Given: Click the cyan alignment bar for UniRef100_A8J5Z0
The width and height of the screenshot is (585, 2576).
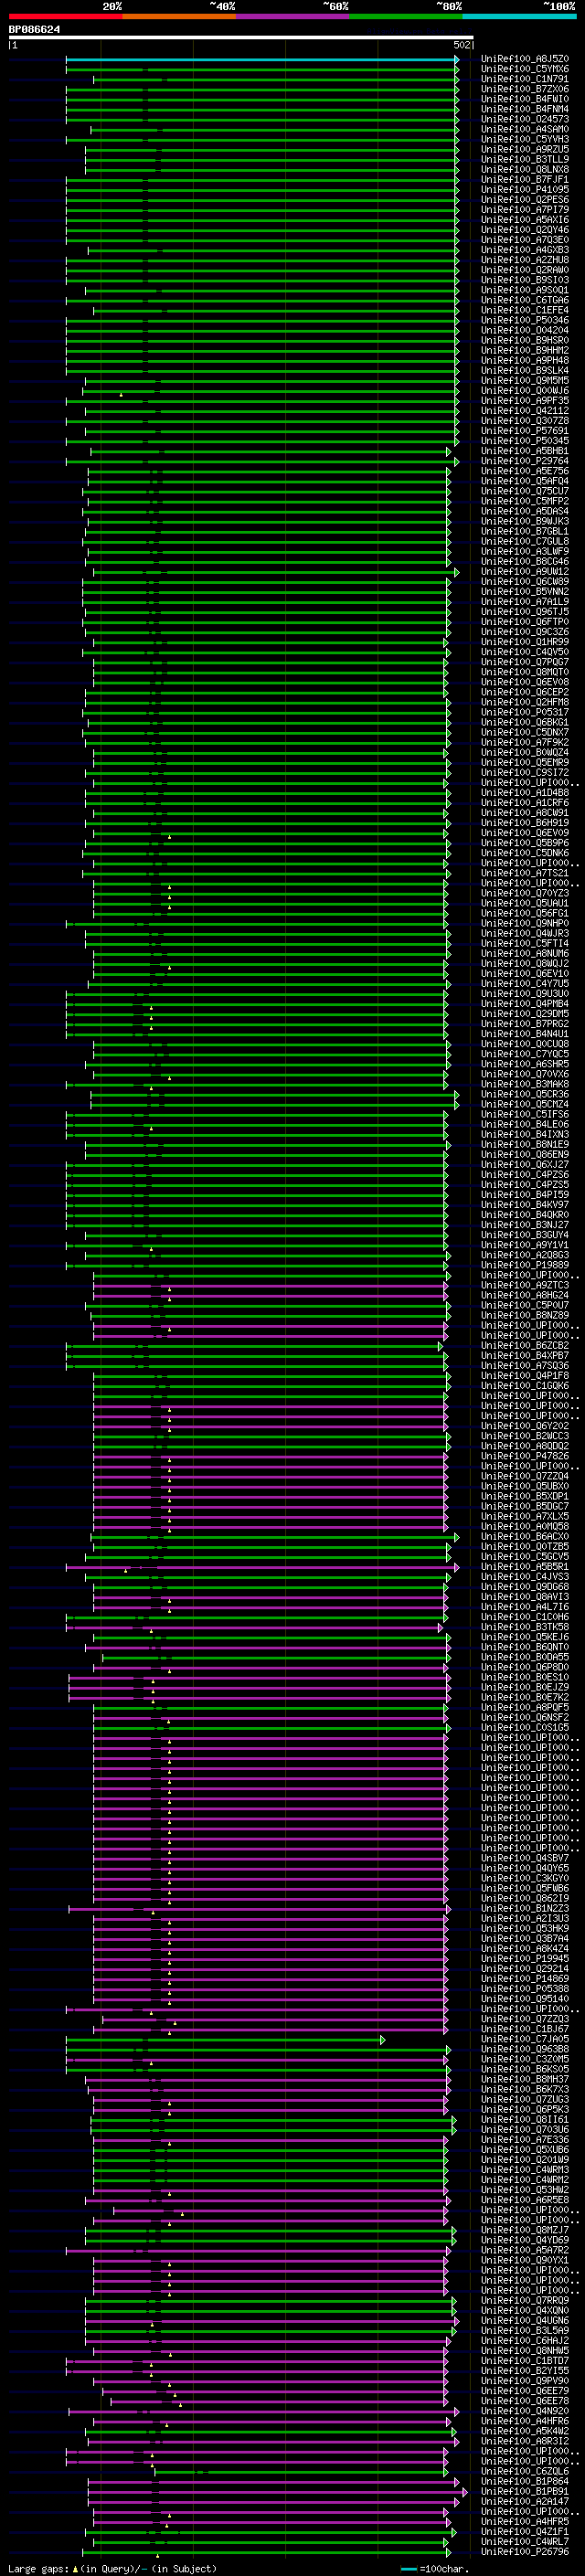Looking at the screenshot, I should coord(262,59).
